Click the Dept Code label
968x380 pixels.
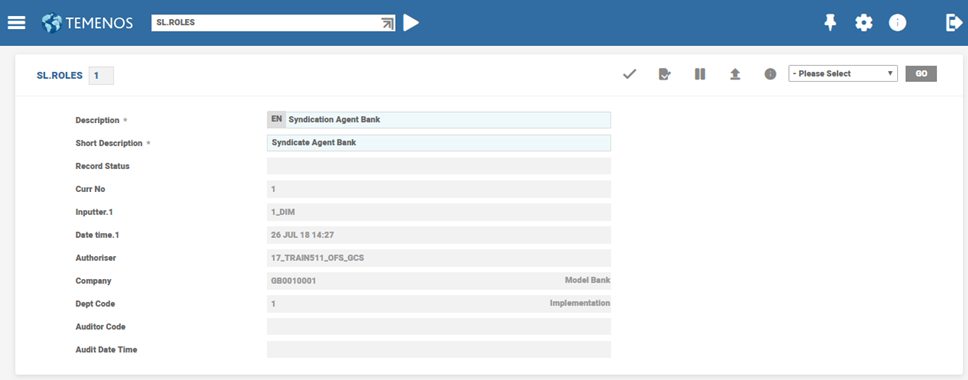point(95,304)
